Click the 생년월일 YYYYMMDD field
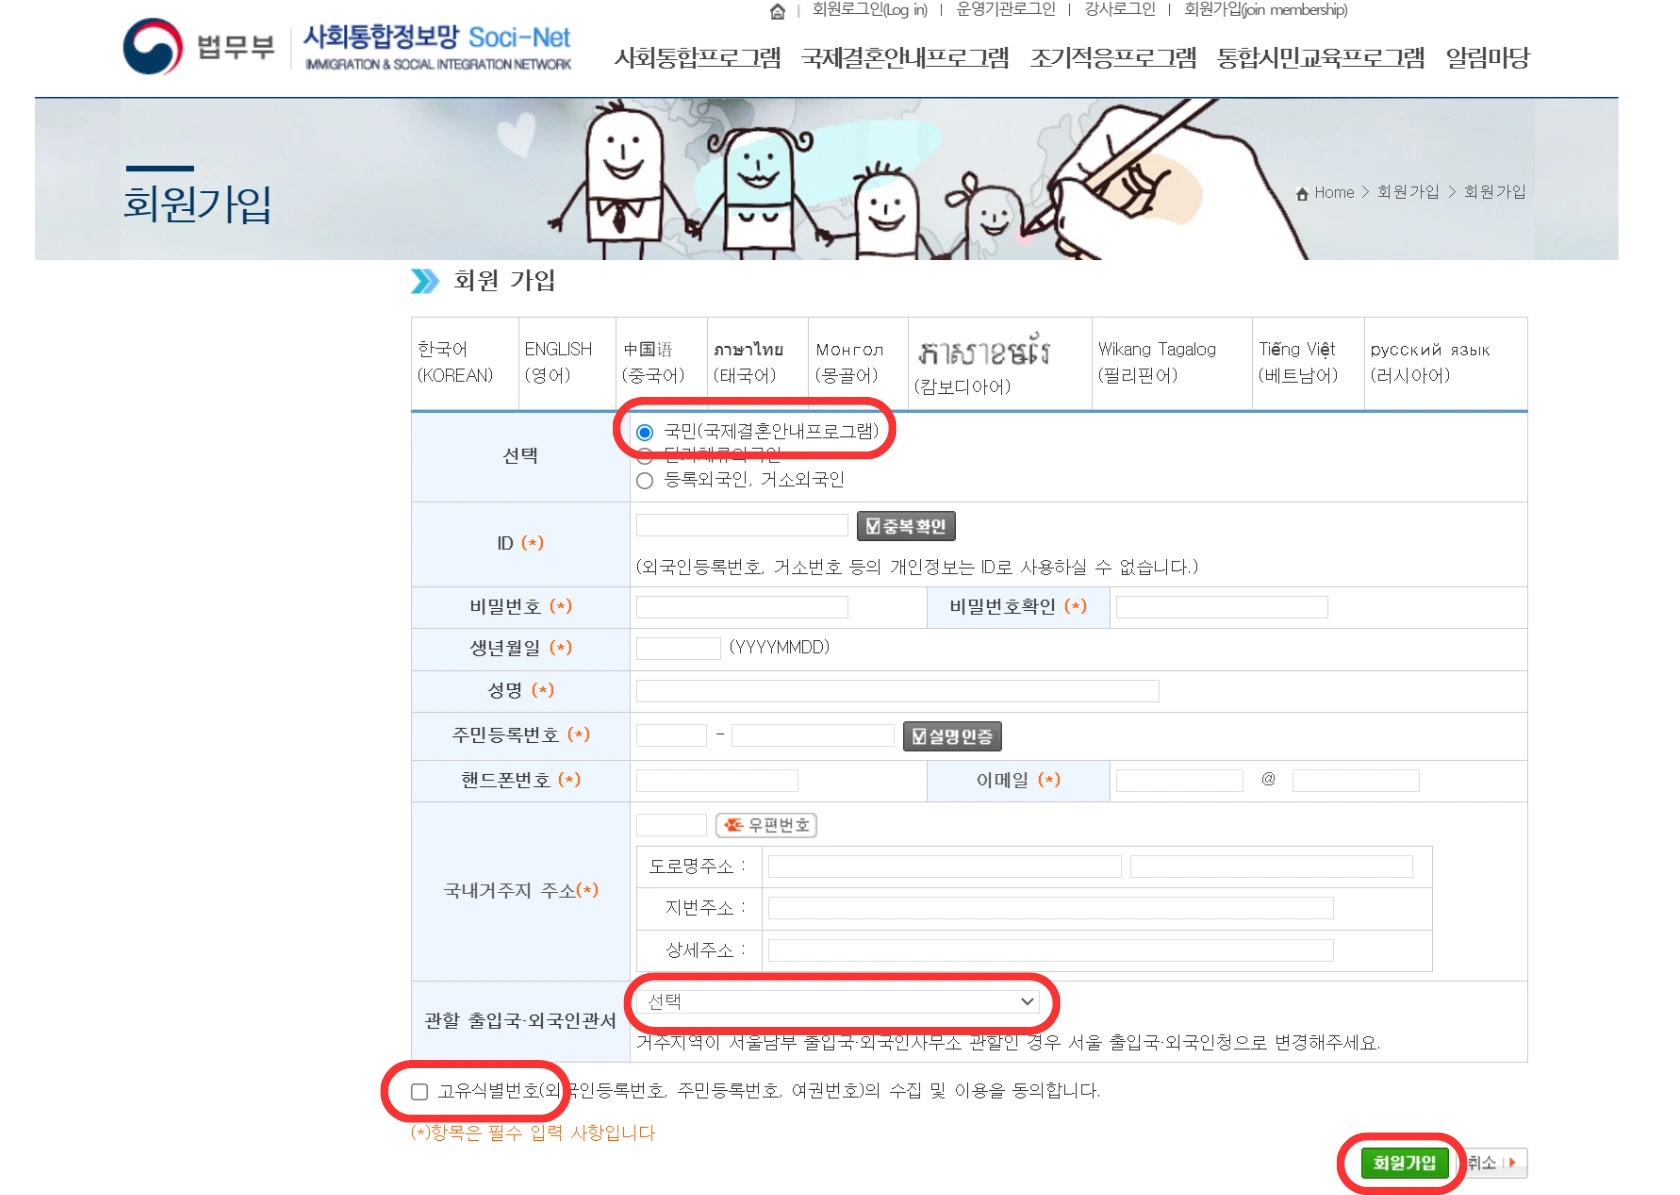1680x1195 pixels. point(678,648)
